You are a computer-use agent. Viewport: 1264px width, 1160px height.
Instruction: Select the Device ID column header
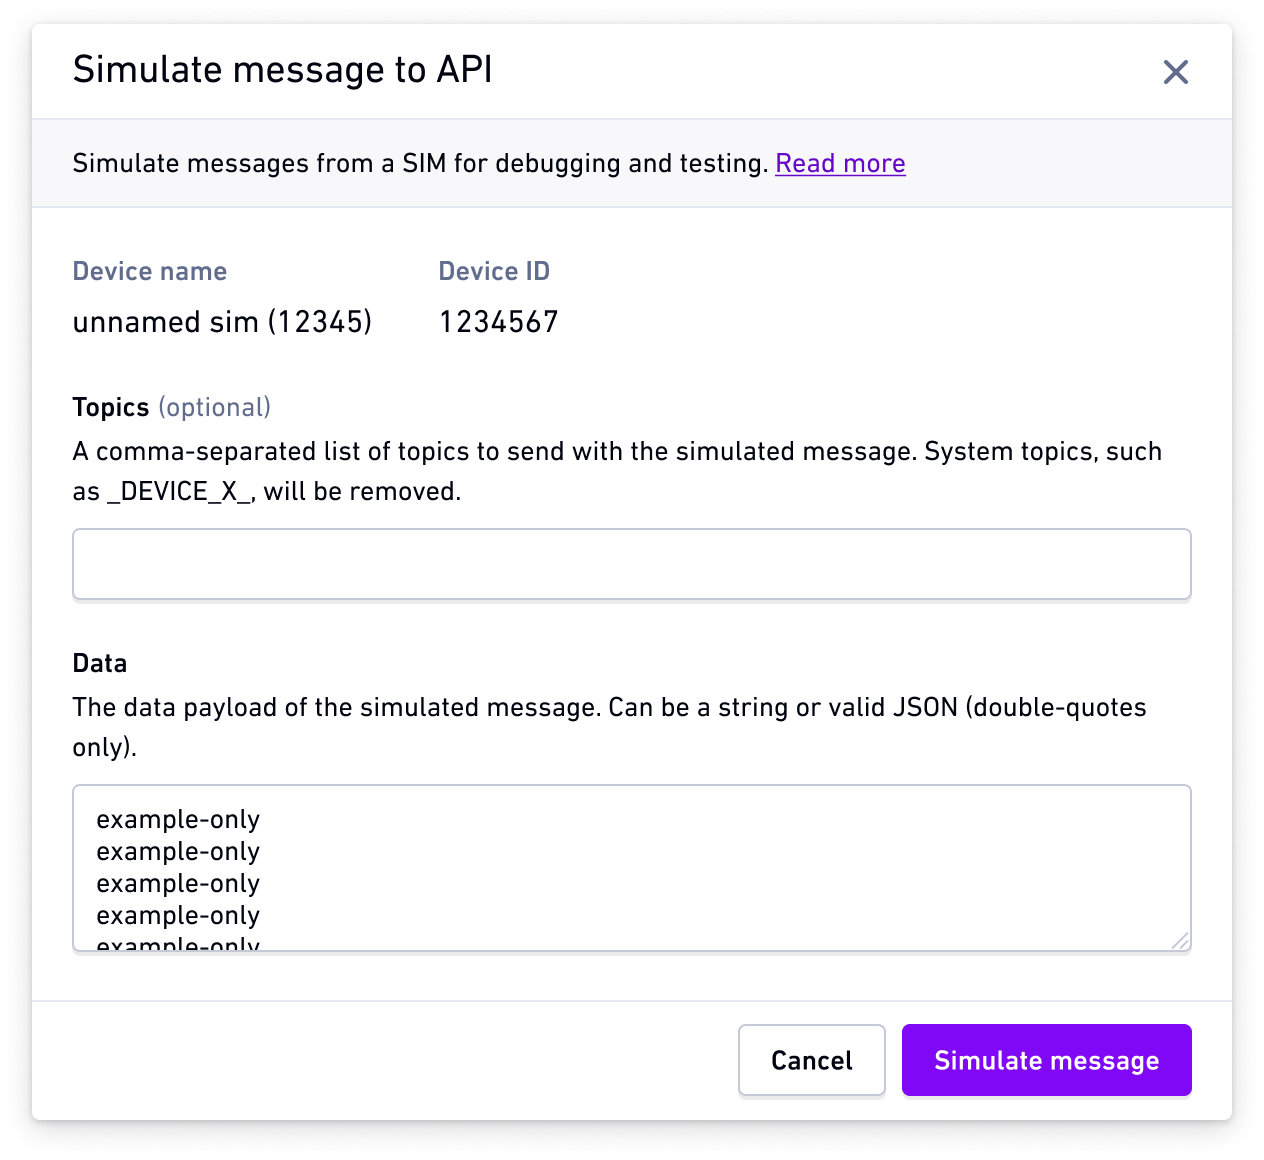click(494, 270)
